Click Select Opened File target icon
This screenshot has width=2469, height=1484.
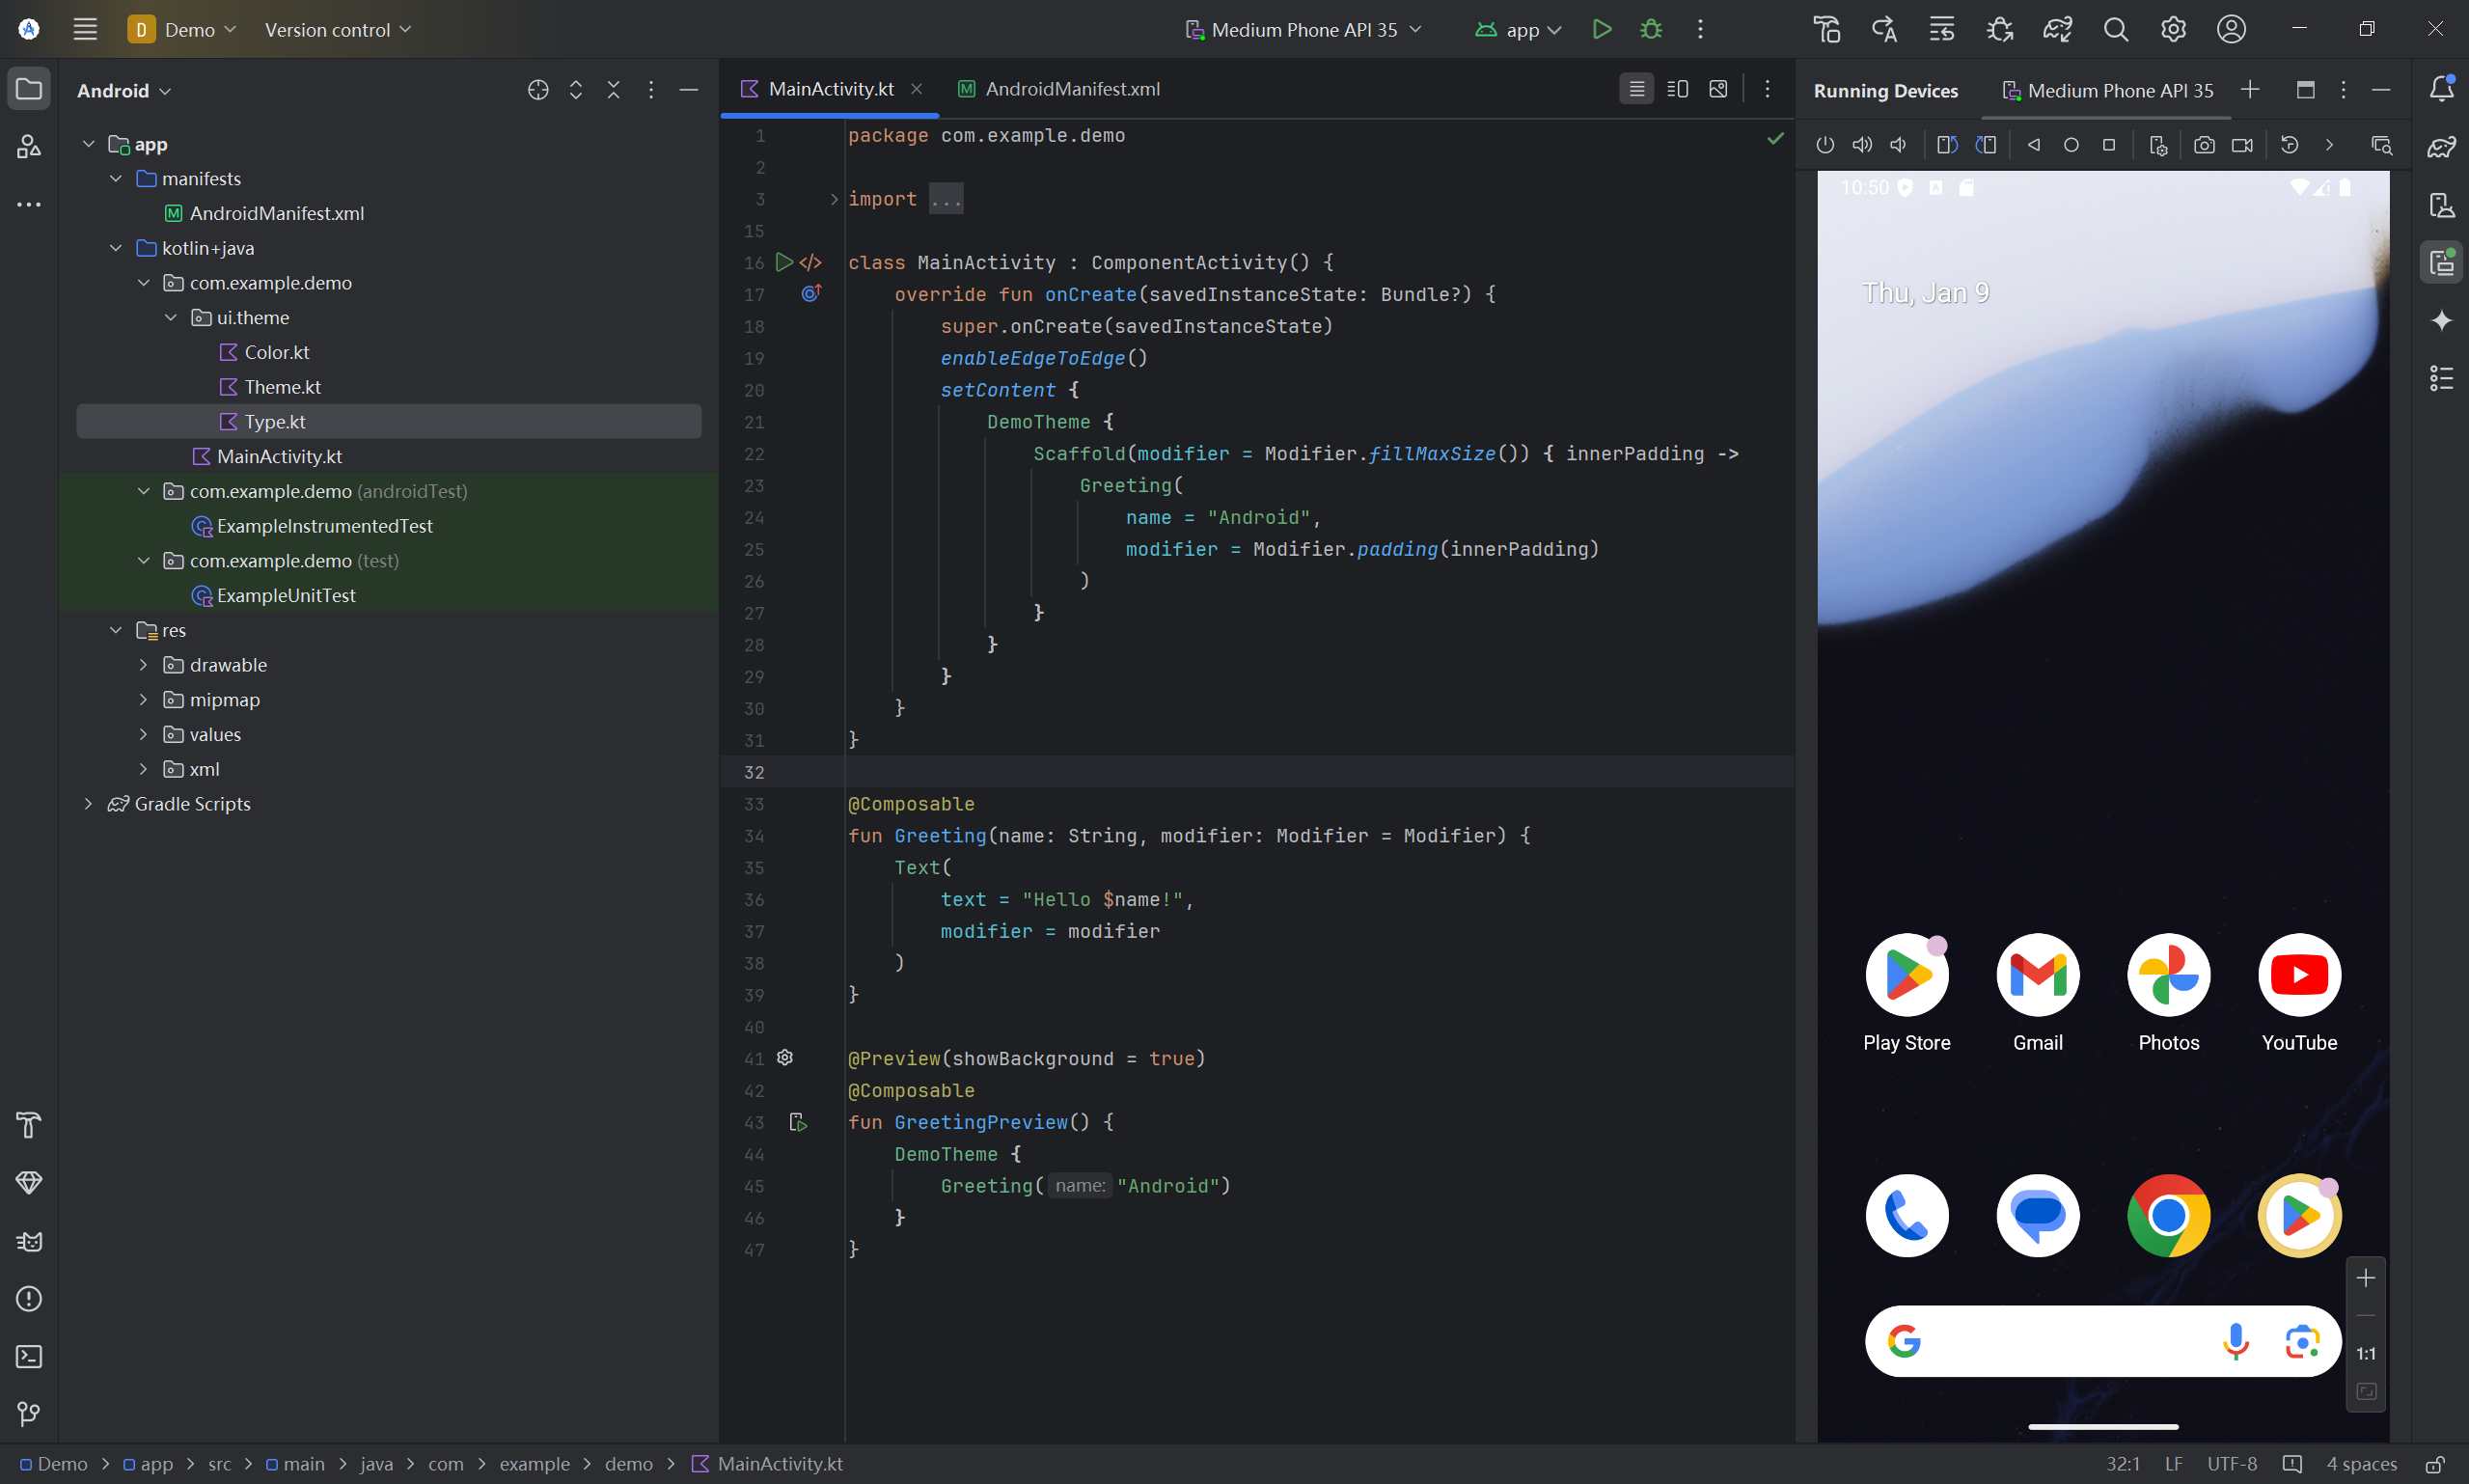point(538,90)
